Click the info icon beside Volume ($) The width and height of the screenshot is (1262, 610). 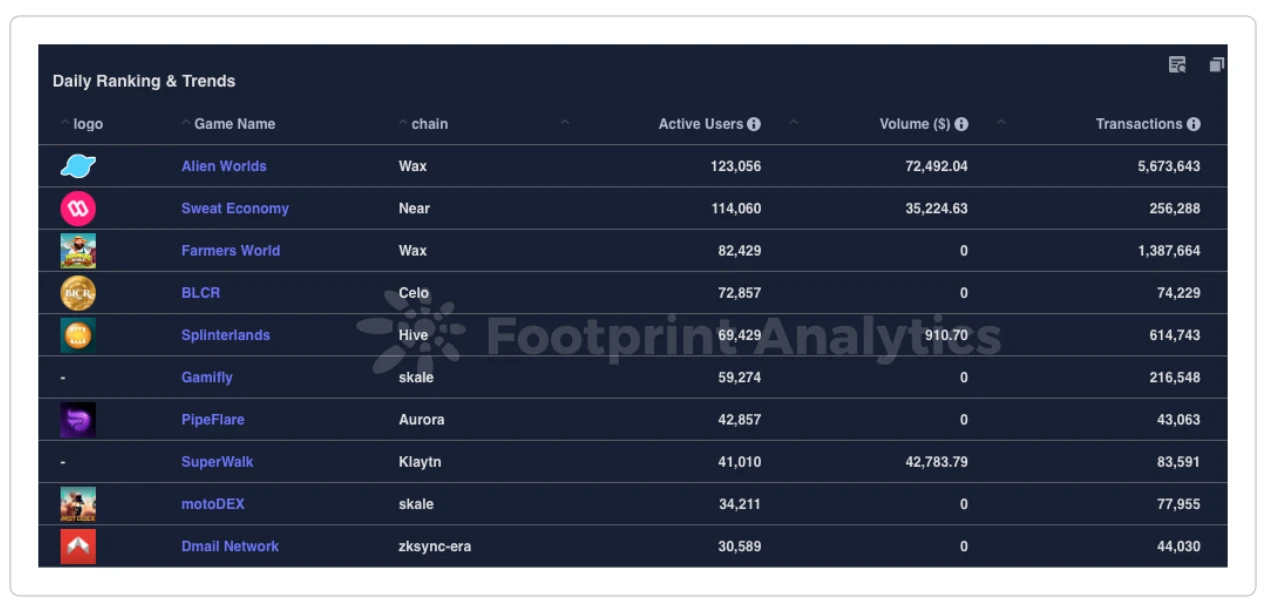click(x=961, y=124)
